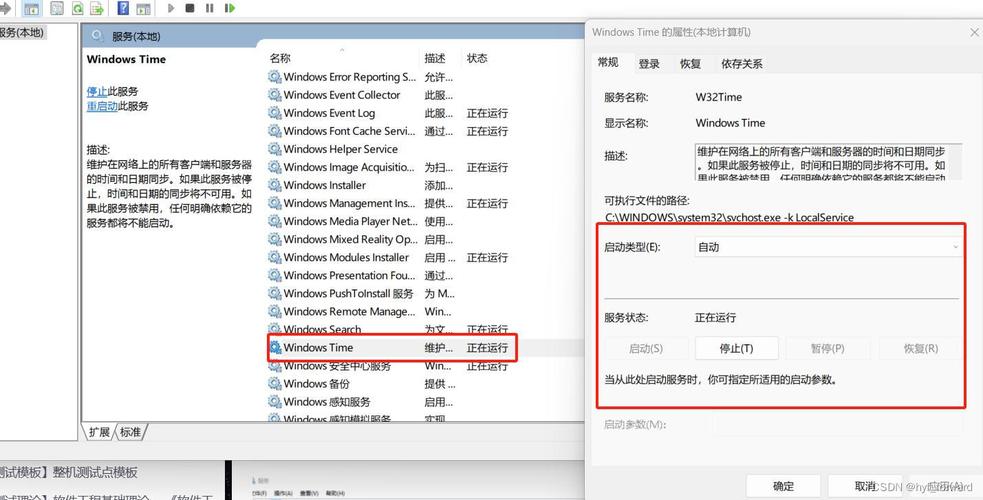
Task: Switch to the 依存关系 tab
Action: click(x=742, y=64)
